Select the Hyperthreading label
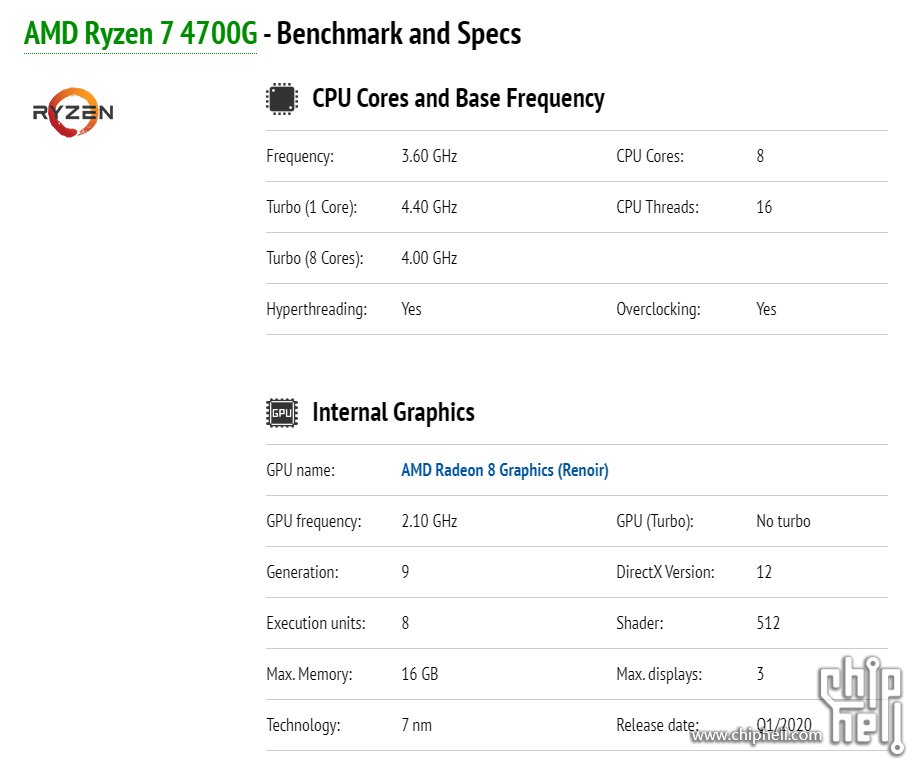 (316, 309)
